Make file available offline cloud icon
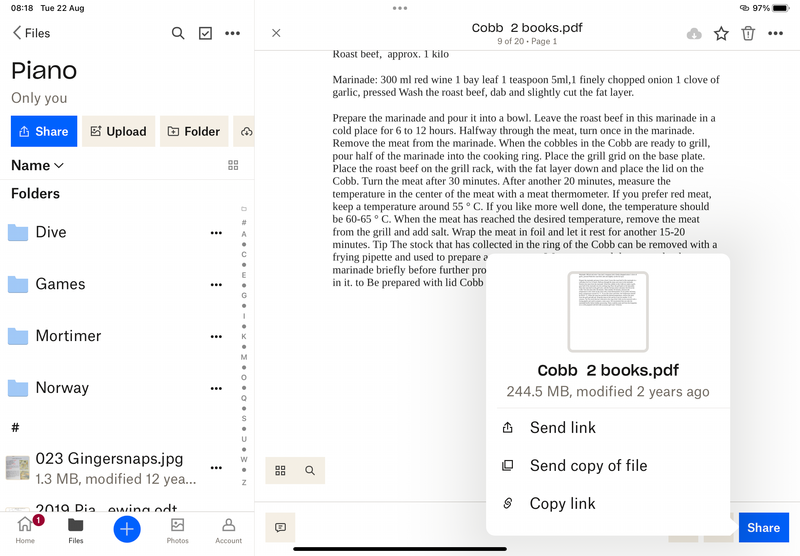The height and width of the screenshot is (556, 800). pos(694,34)
